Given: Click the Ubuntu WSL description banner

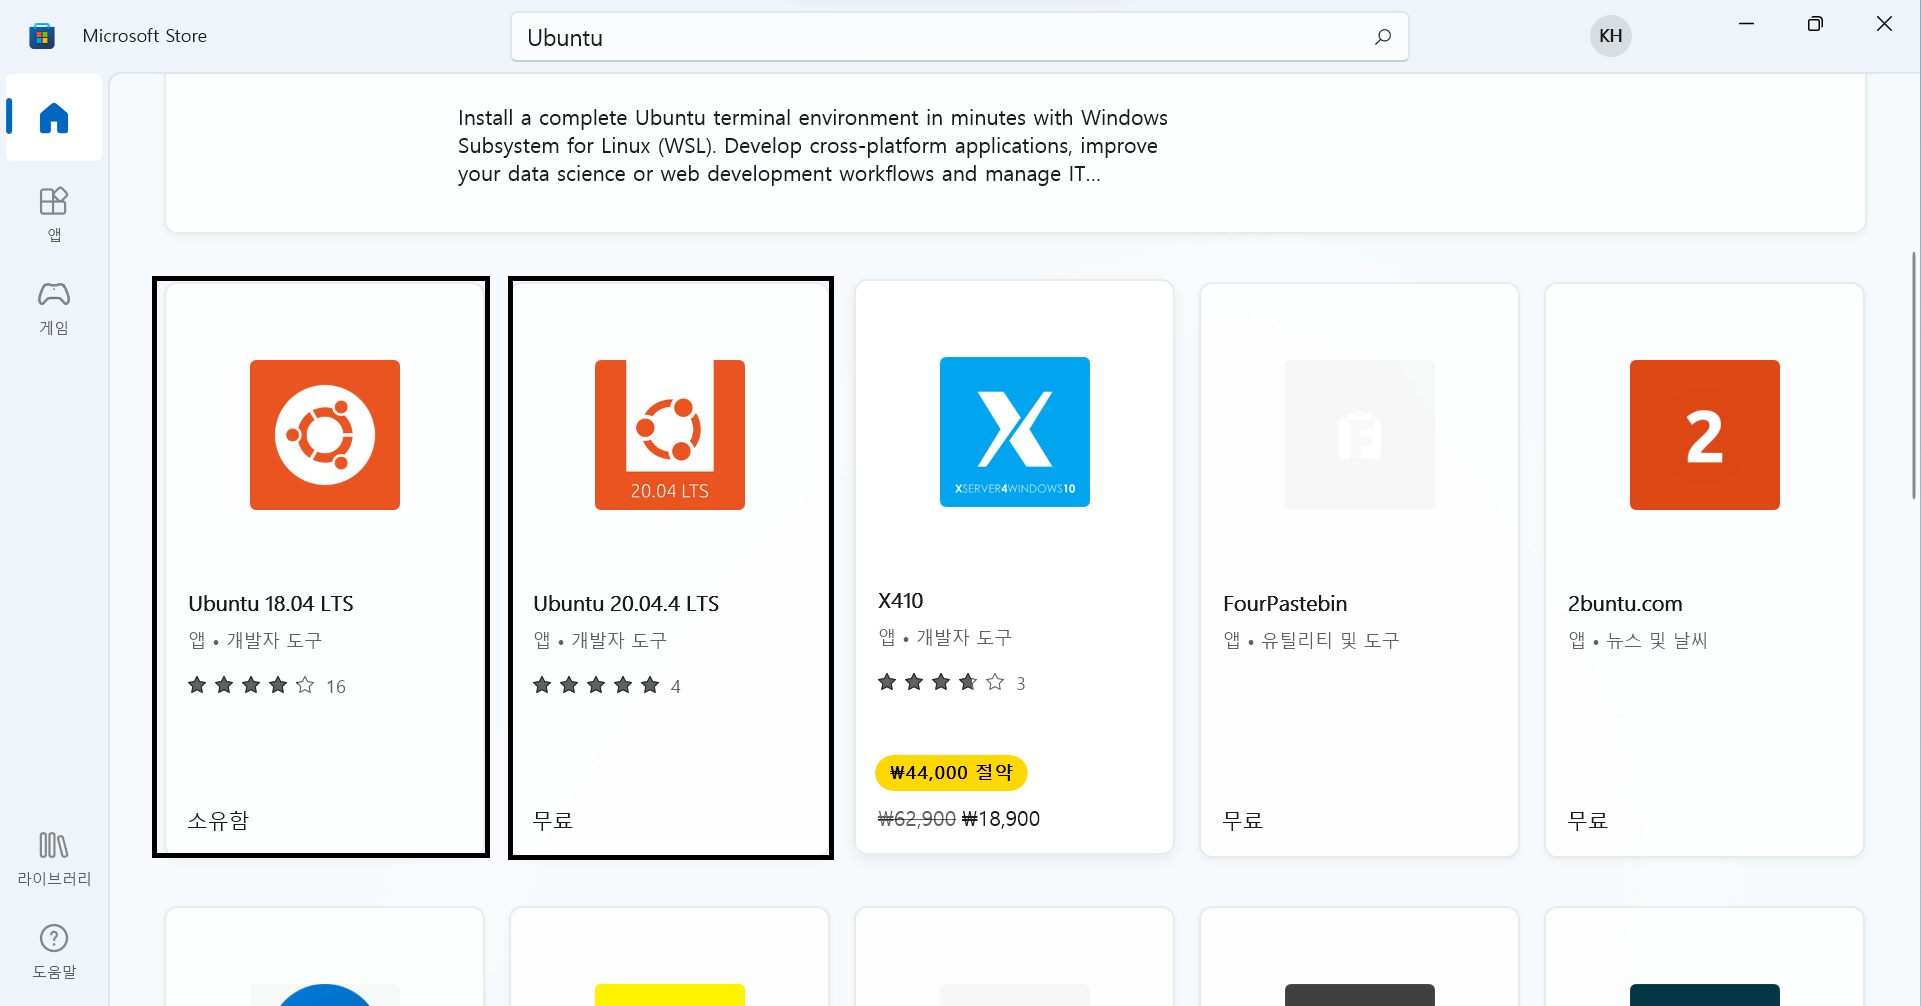Looking at the screenshot, I should [x=1015, y=153].
